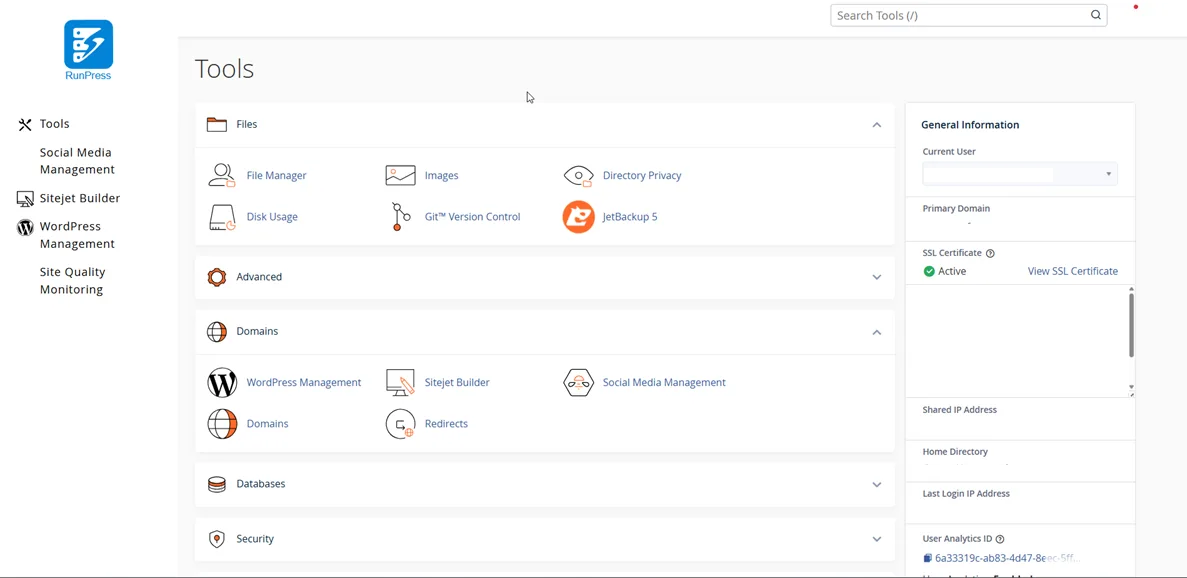Open the Current User dropdown
1187x578 pixels.
tap(1020, 174)
